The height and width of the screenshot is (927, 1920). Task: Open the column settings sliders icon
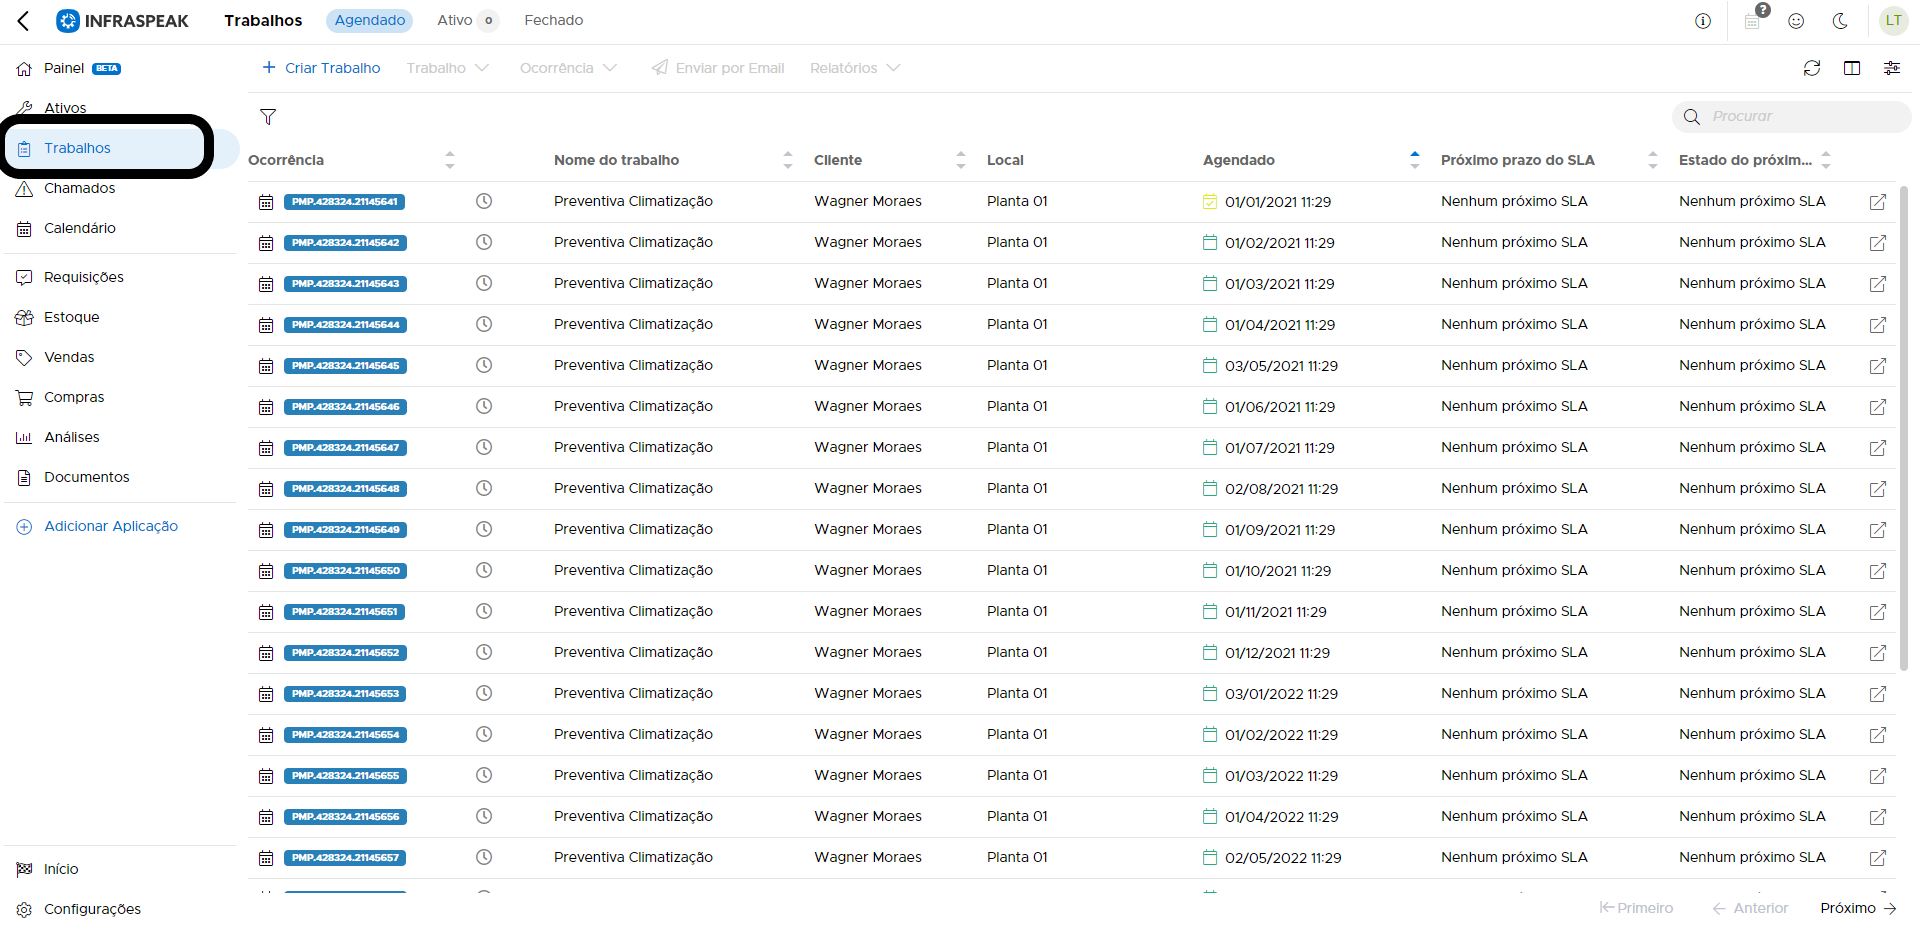click(x=1892, y=68)
